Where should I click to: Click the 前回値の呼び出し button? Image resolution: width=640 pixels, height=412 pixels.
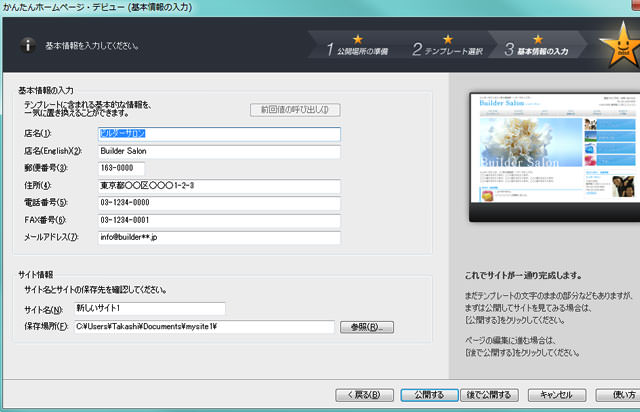point(295,110)
